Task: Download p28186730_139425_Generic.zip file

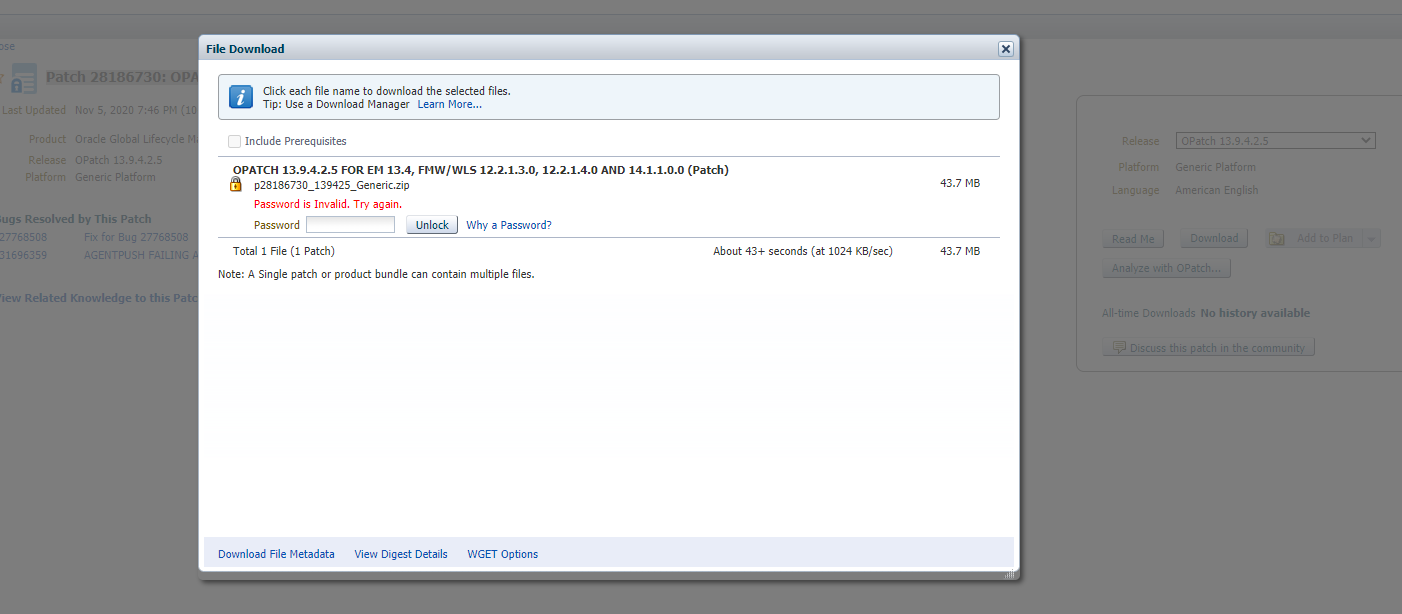Action: tap(332, 185)
